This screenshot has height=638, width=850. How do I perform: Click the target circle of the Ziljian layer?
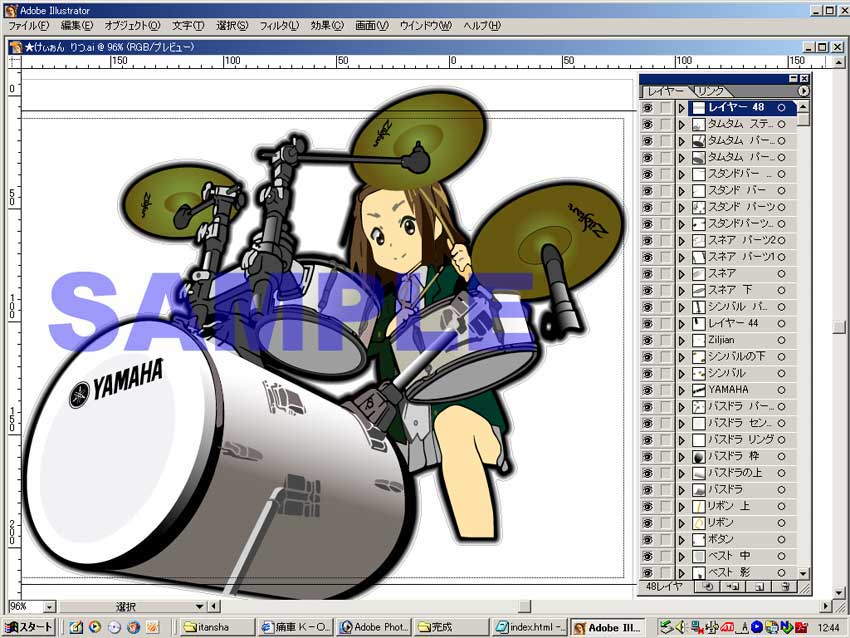(x=781, y=340)
